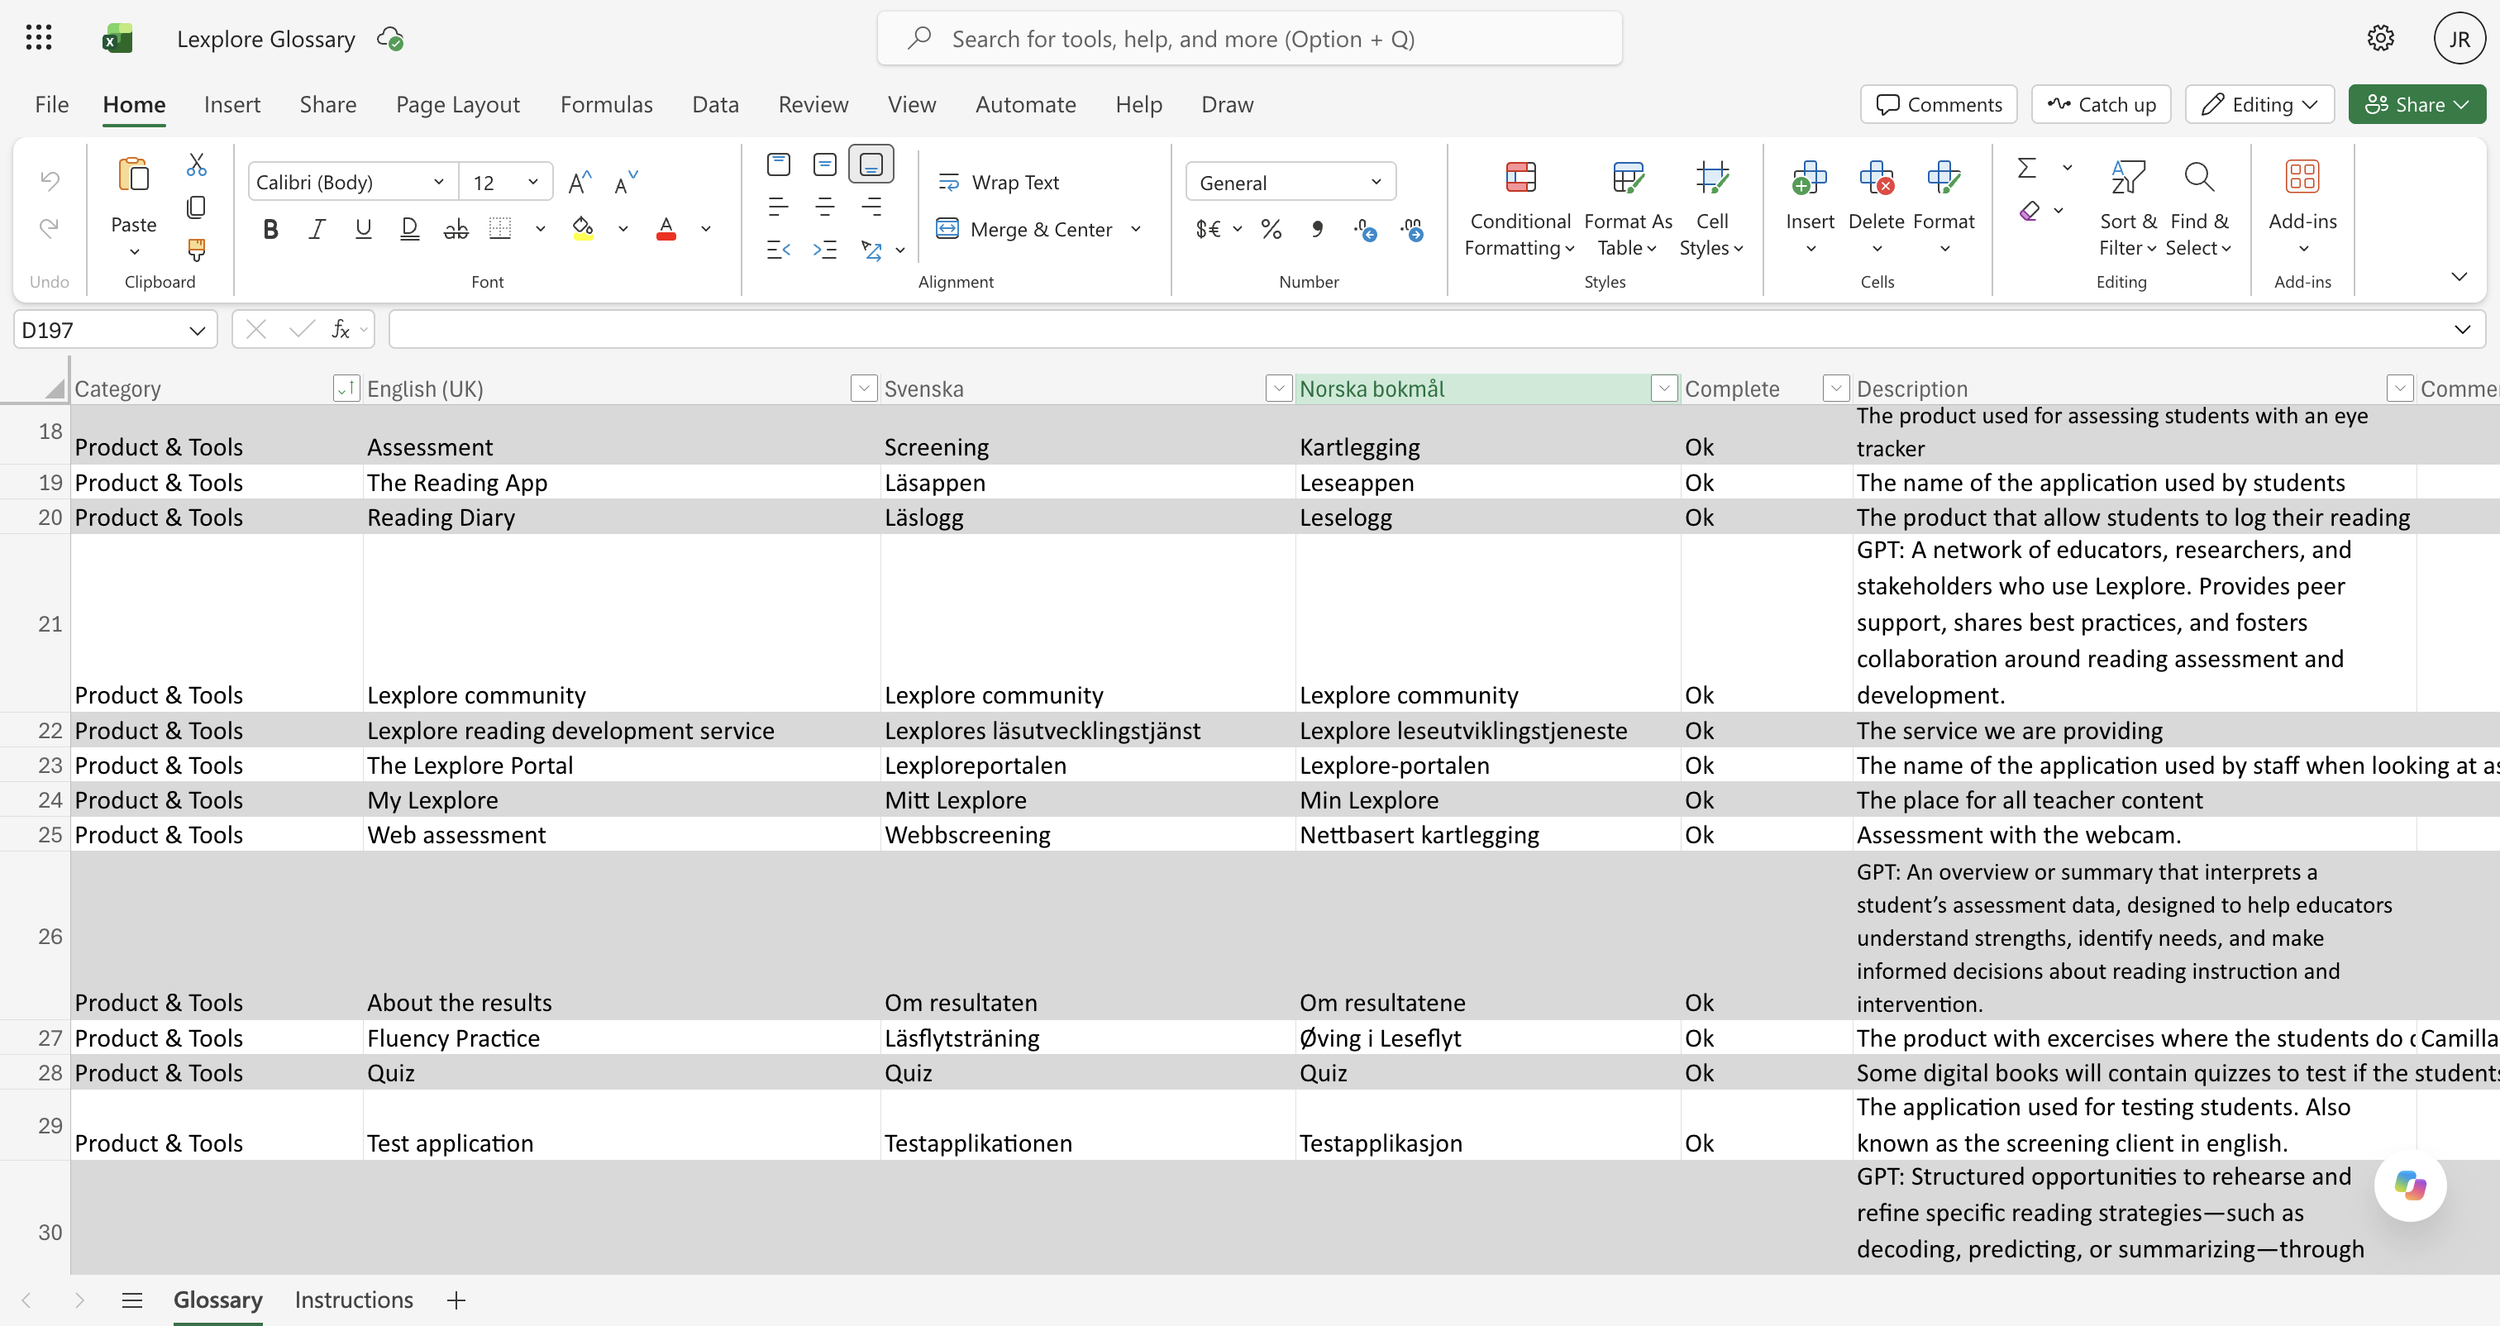The image size is (2500, 1326).
Task: Click the insert function fx icon
Action: coord(341,329)
